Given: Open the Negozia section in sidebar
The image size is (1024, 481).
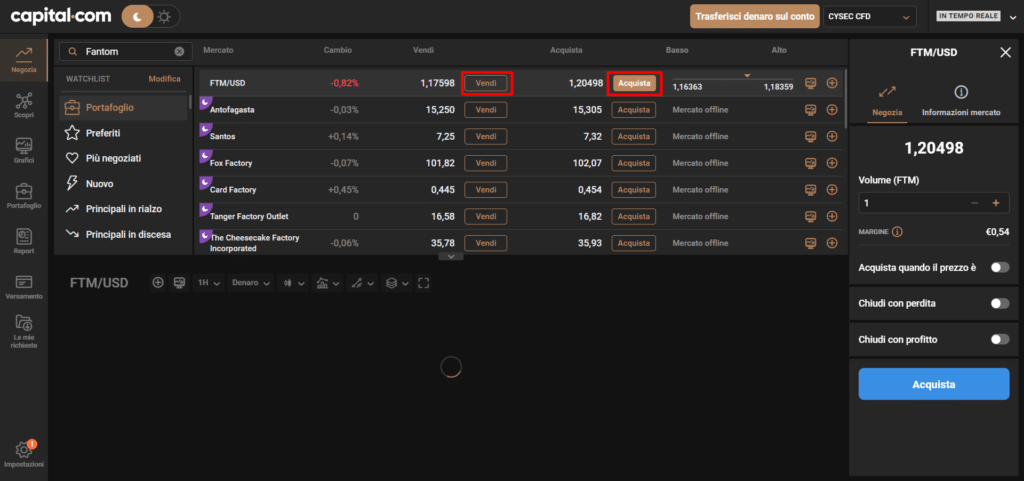Looking at the screenshot, I should pyautogui.click(x=24, y=59).
